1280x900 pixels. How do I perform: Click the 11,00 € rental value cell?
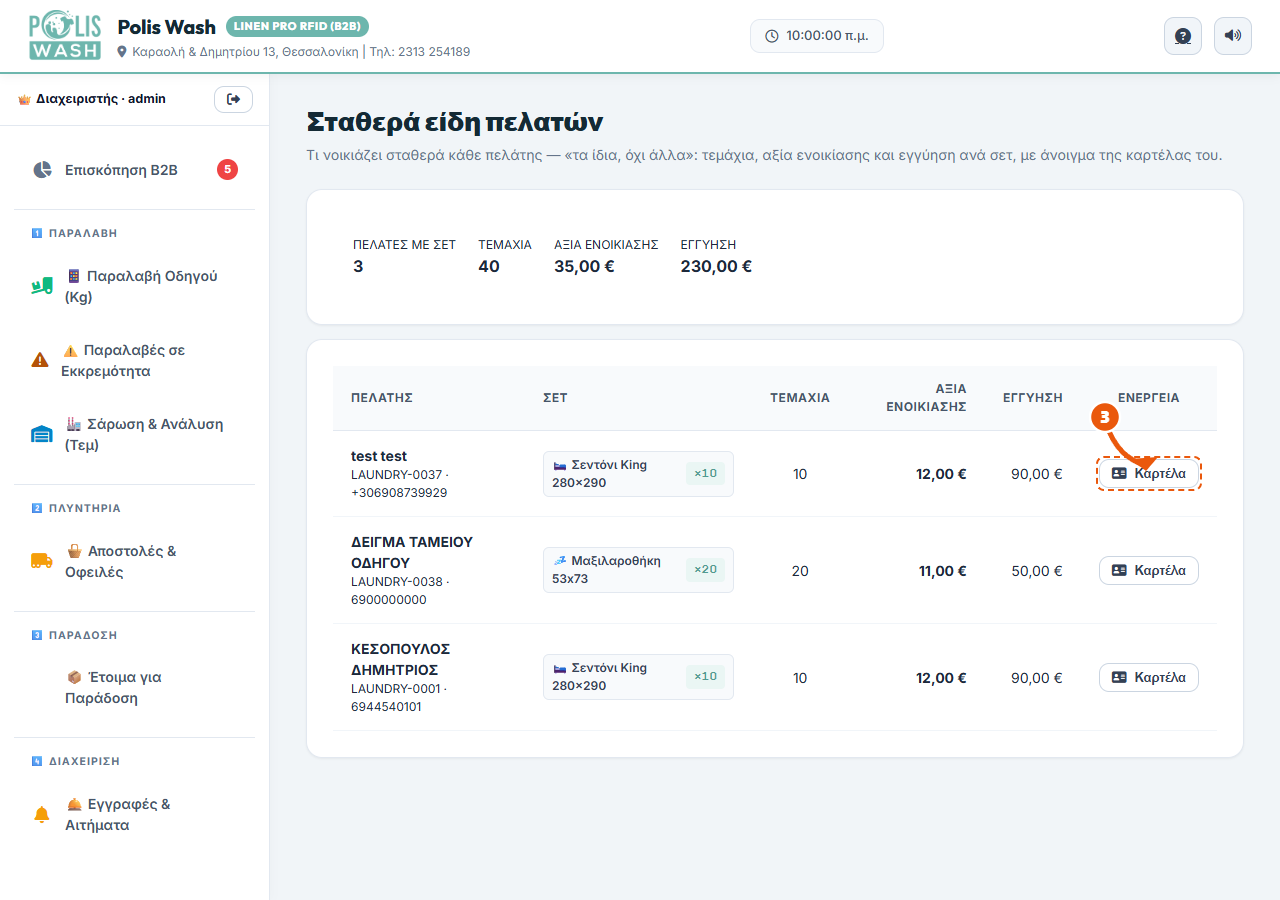[942, 571]
